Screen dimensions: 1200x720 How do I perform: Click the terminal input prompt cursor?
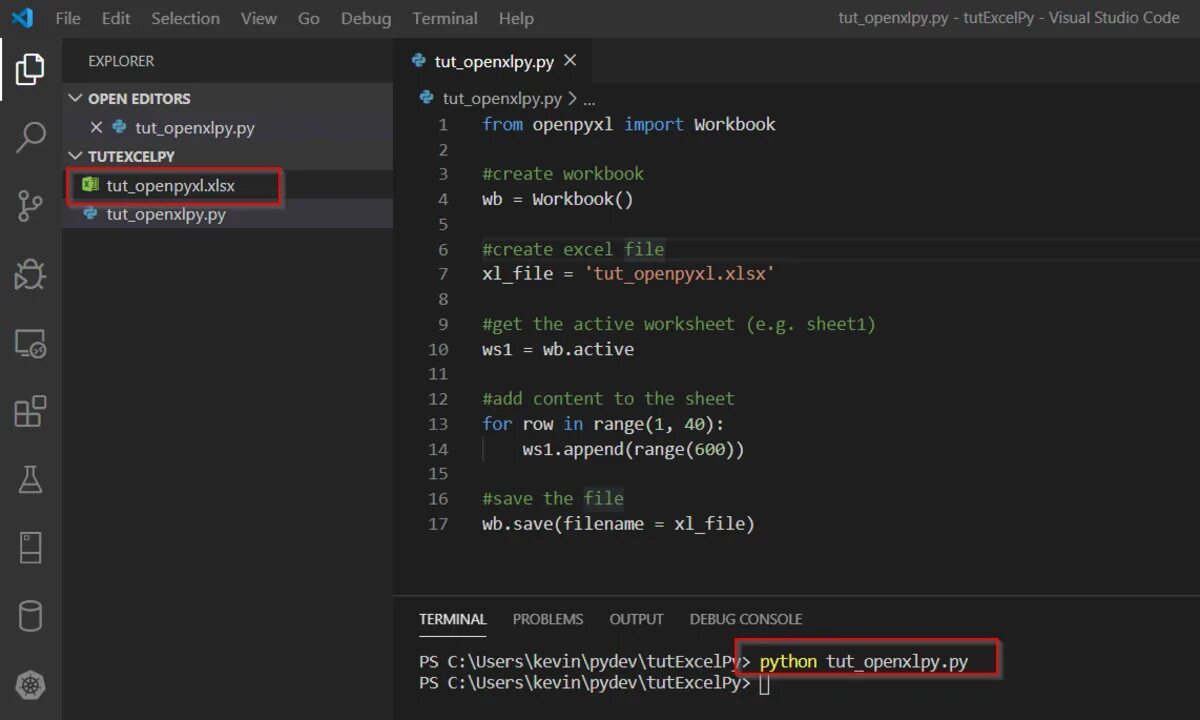tap(765, 685)
